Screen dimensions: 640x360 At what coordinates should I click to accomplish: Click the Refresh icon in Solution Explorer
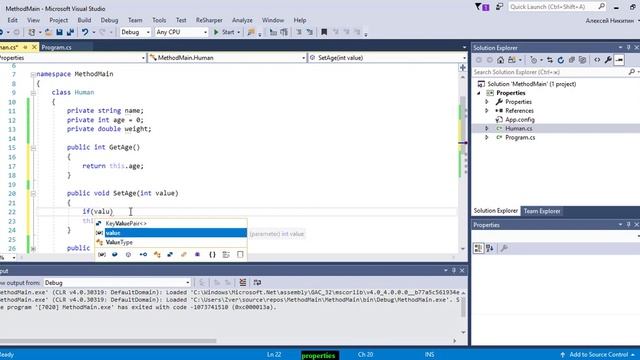560,60
